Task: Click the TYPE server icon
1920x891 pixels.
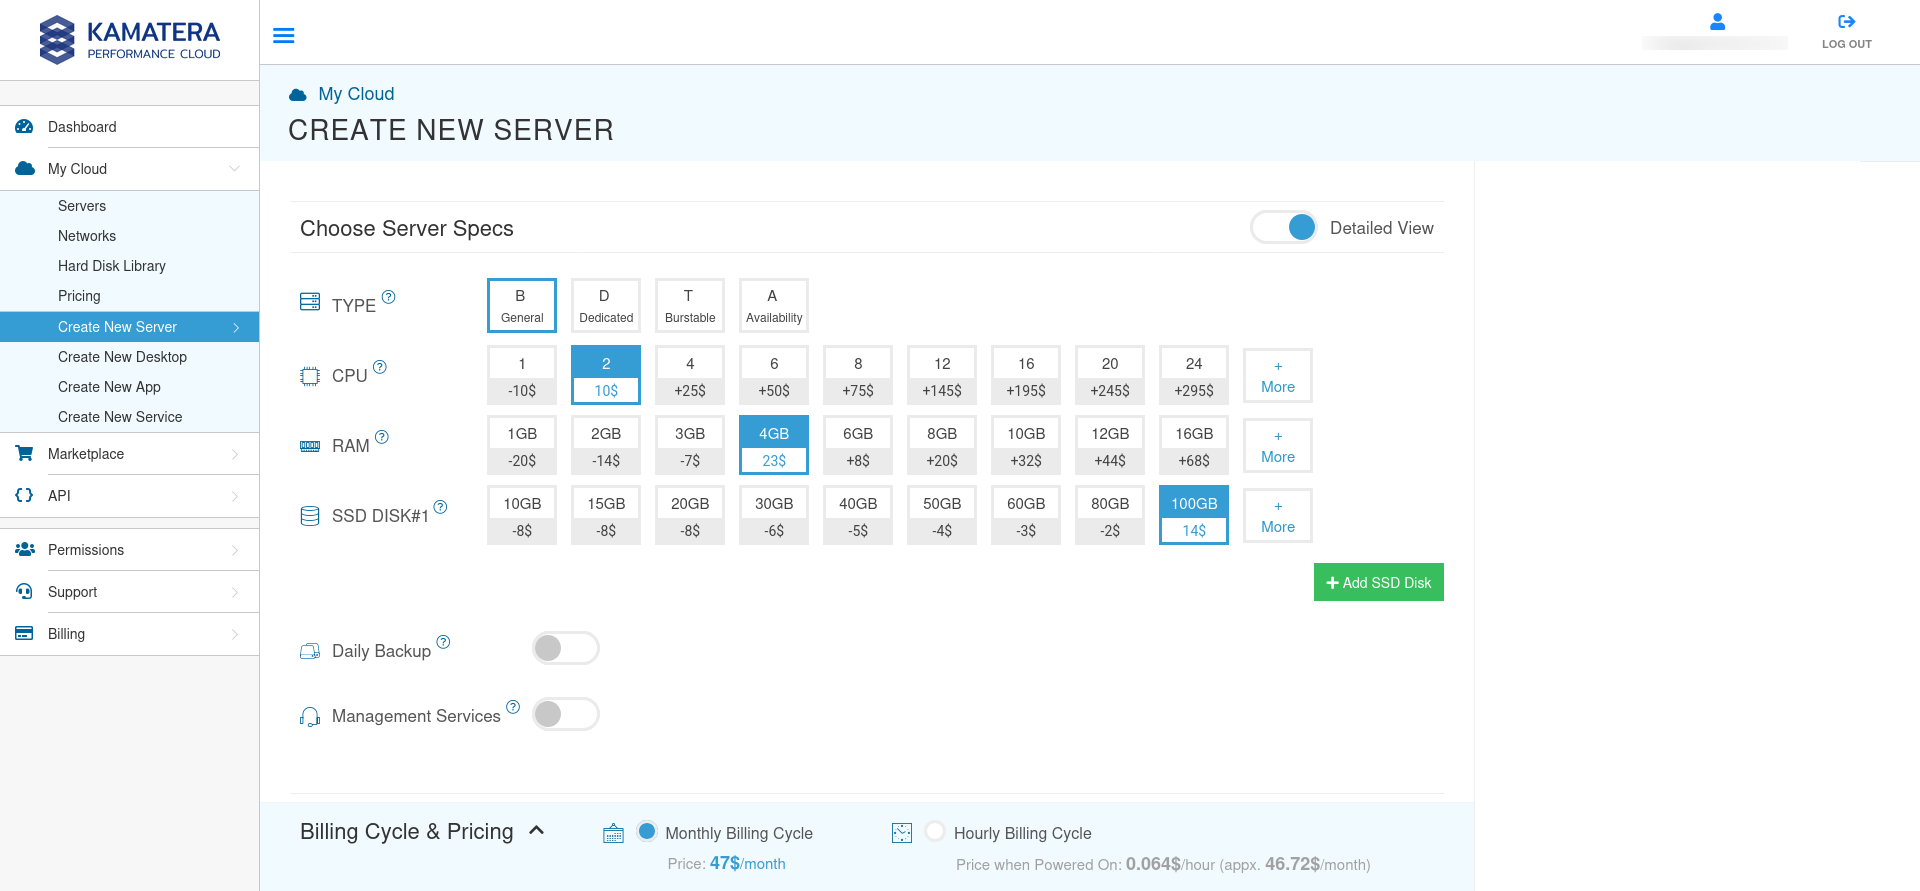Action: point(310,302)
